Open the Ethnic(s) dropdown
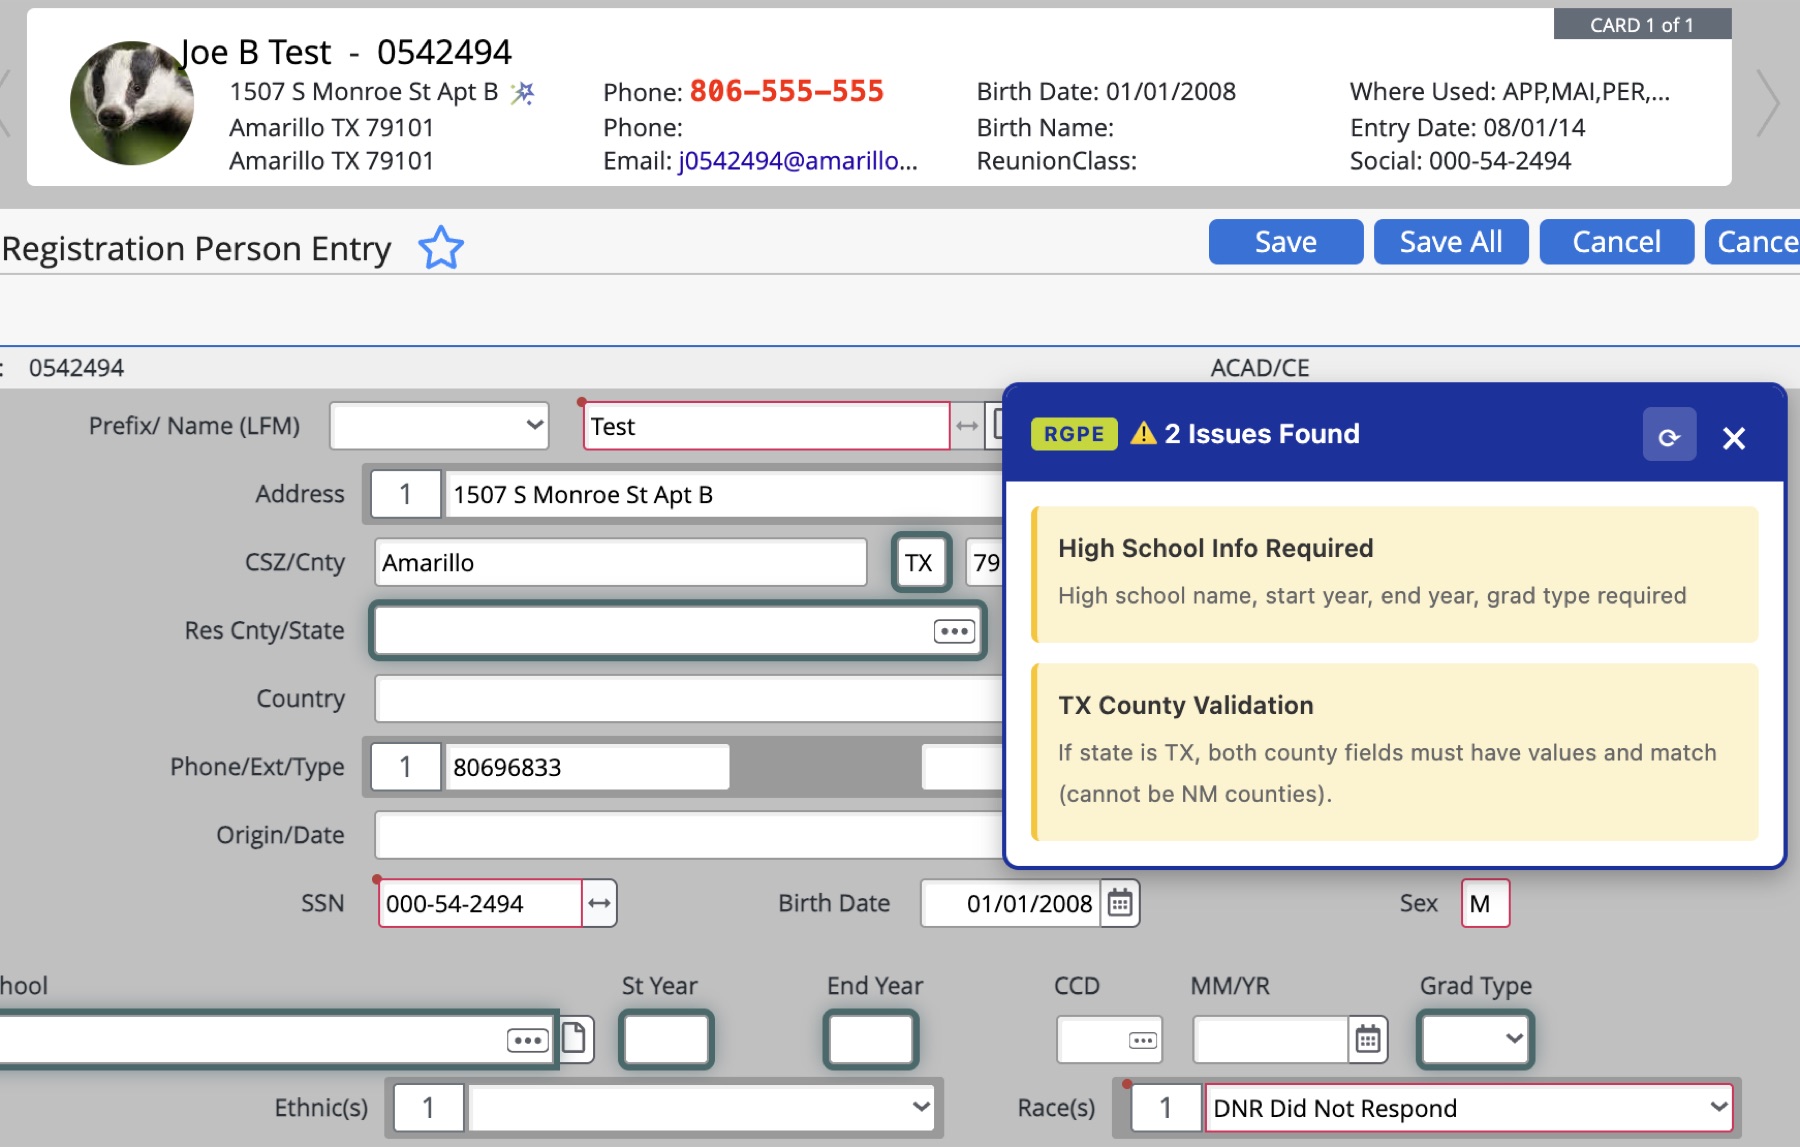 (x=701, y=1108)
